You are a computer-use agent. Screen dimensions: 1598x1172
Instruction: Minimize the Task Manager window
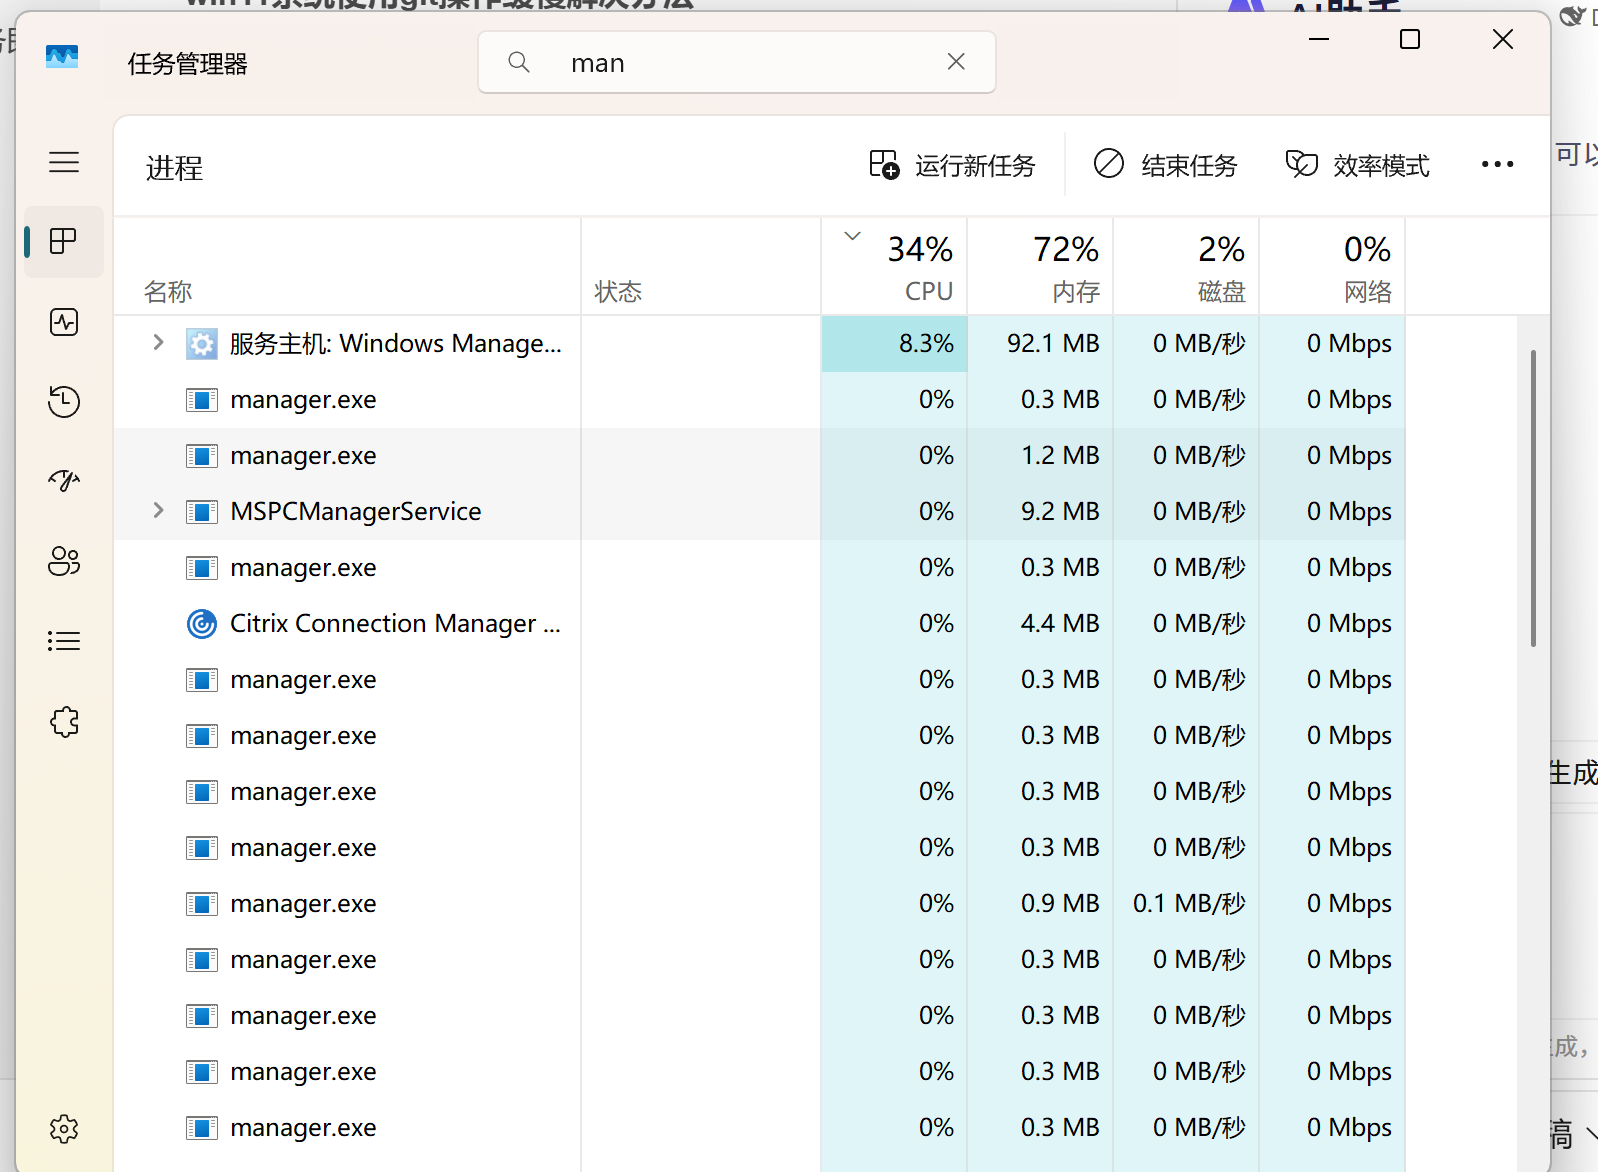click(x=1319, y=39)
